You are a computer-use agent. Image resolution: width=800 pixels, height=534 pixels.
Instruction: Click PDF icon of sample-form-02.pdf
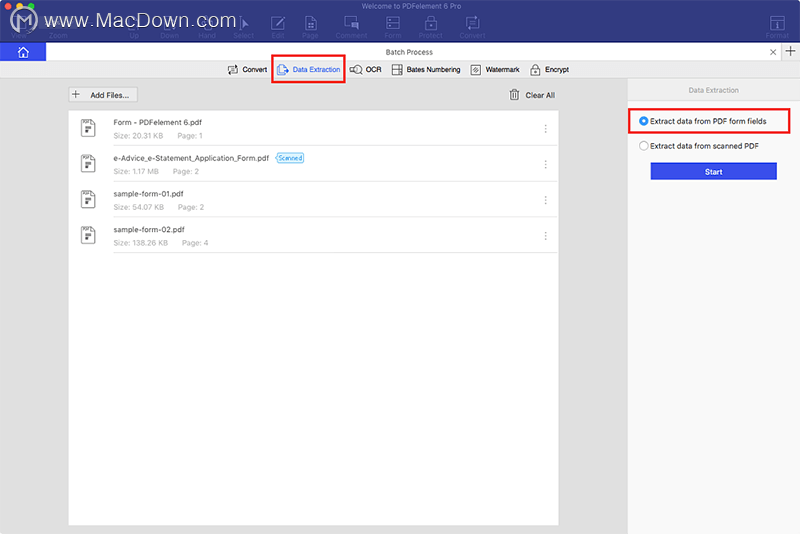click(x=88, y=235)
